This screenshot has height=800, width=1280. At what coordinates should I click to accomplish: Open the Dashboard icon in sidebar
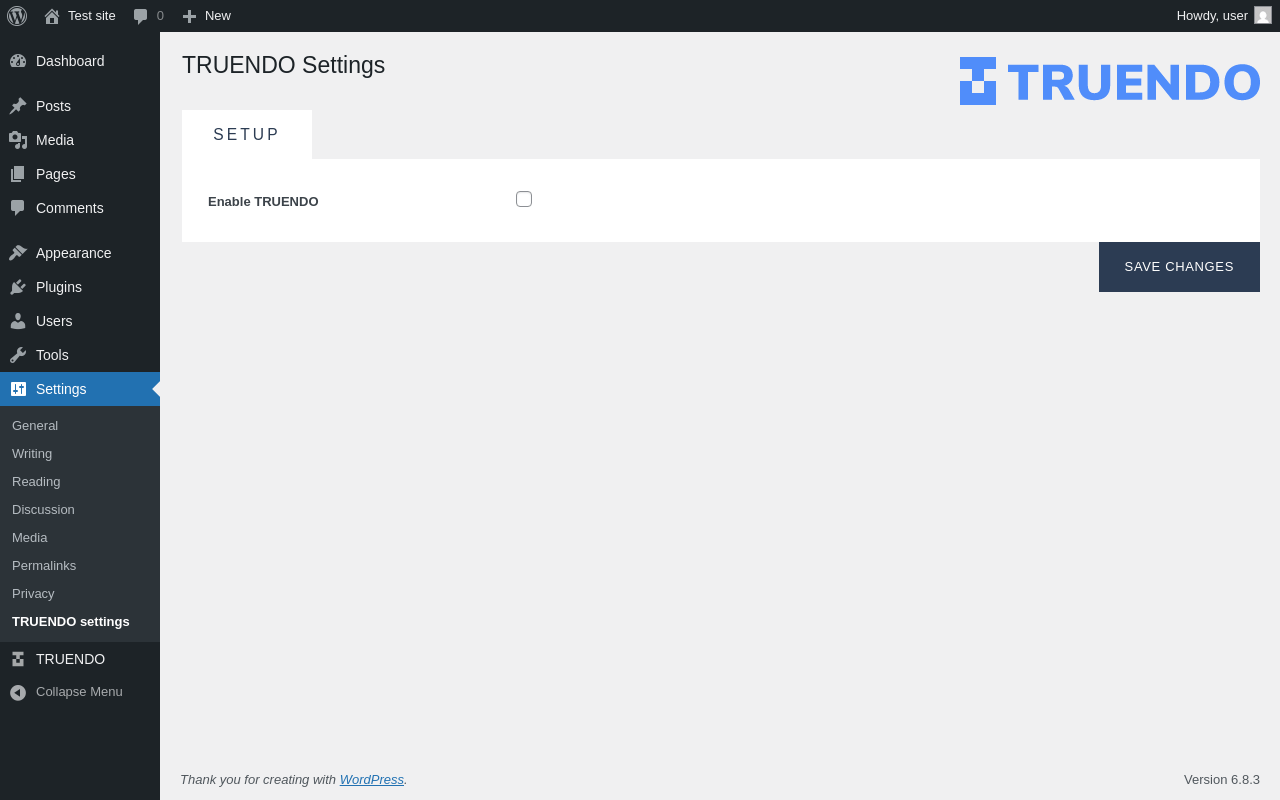click(18, 61)
